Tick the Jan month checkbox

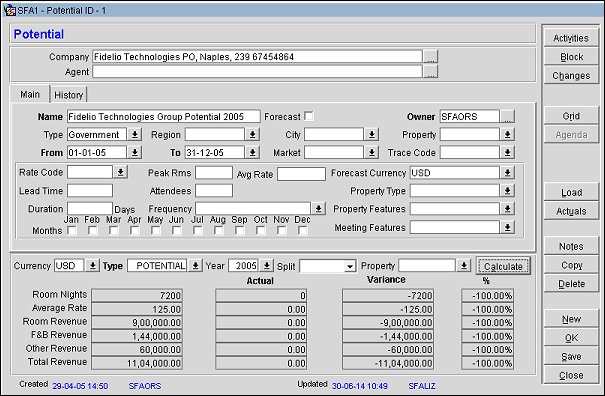point(71,230)
